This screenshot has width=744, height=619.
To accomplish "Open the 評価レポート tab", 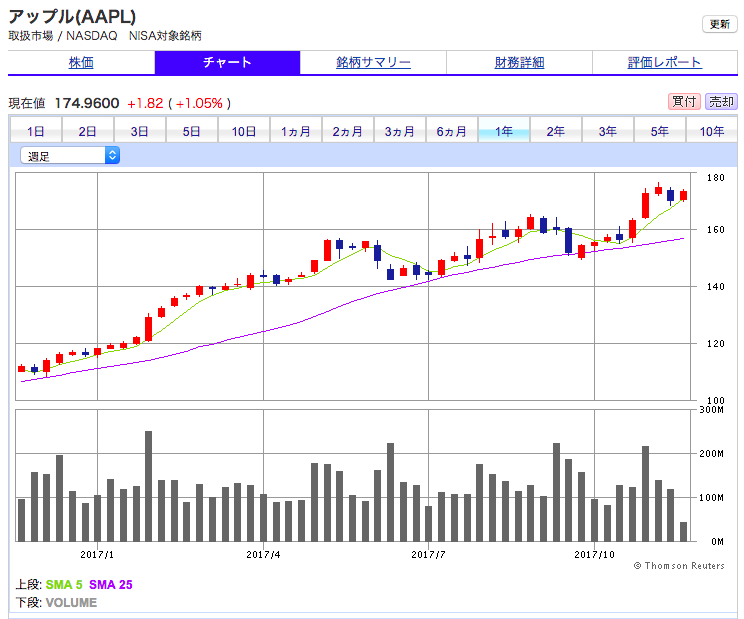I will (665, 63).
